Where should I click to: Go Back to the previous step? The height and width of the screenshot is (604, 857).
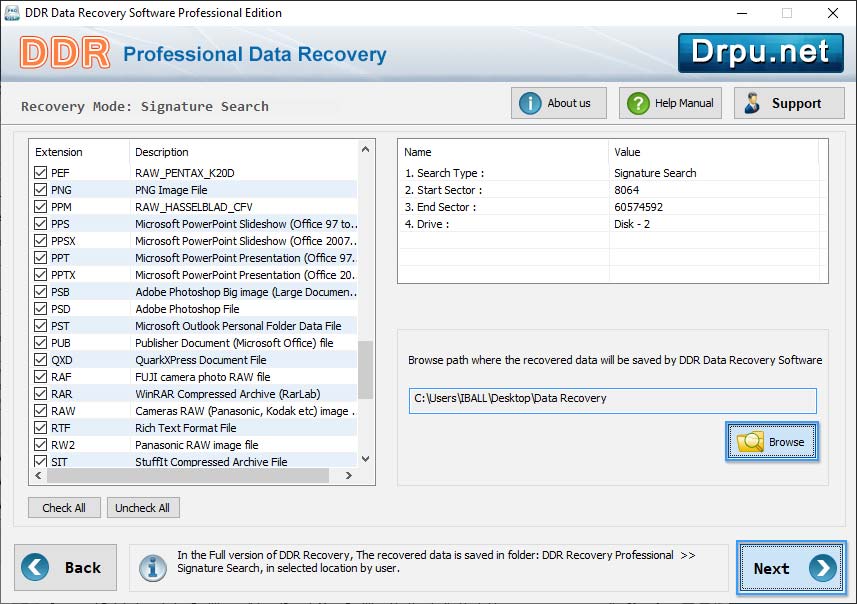pos(66,567)
